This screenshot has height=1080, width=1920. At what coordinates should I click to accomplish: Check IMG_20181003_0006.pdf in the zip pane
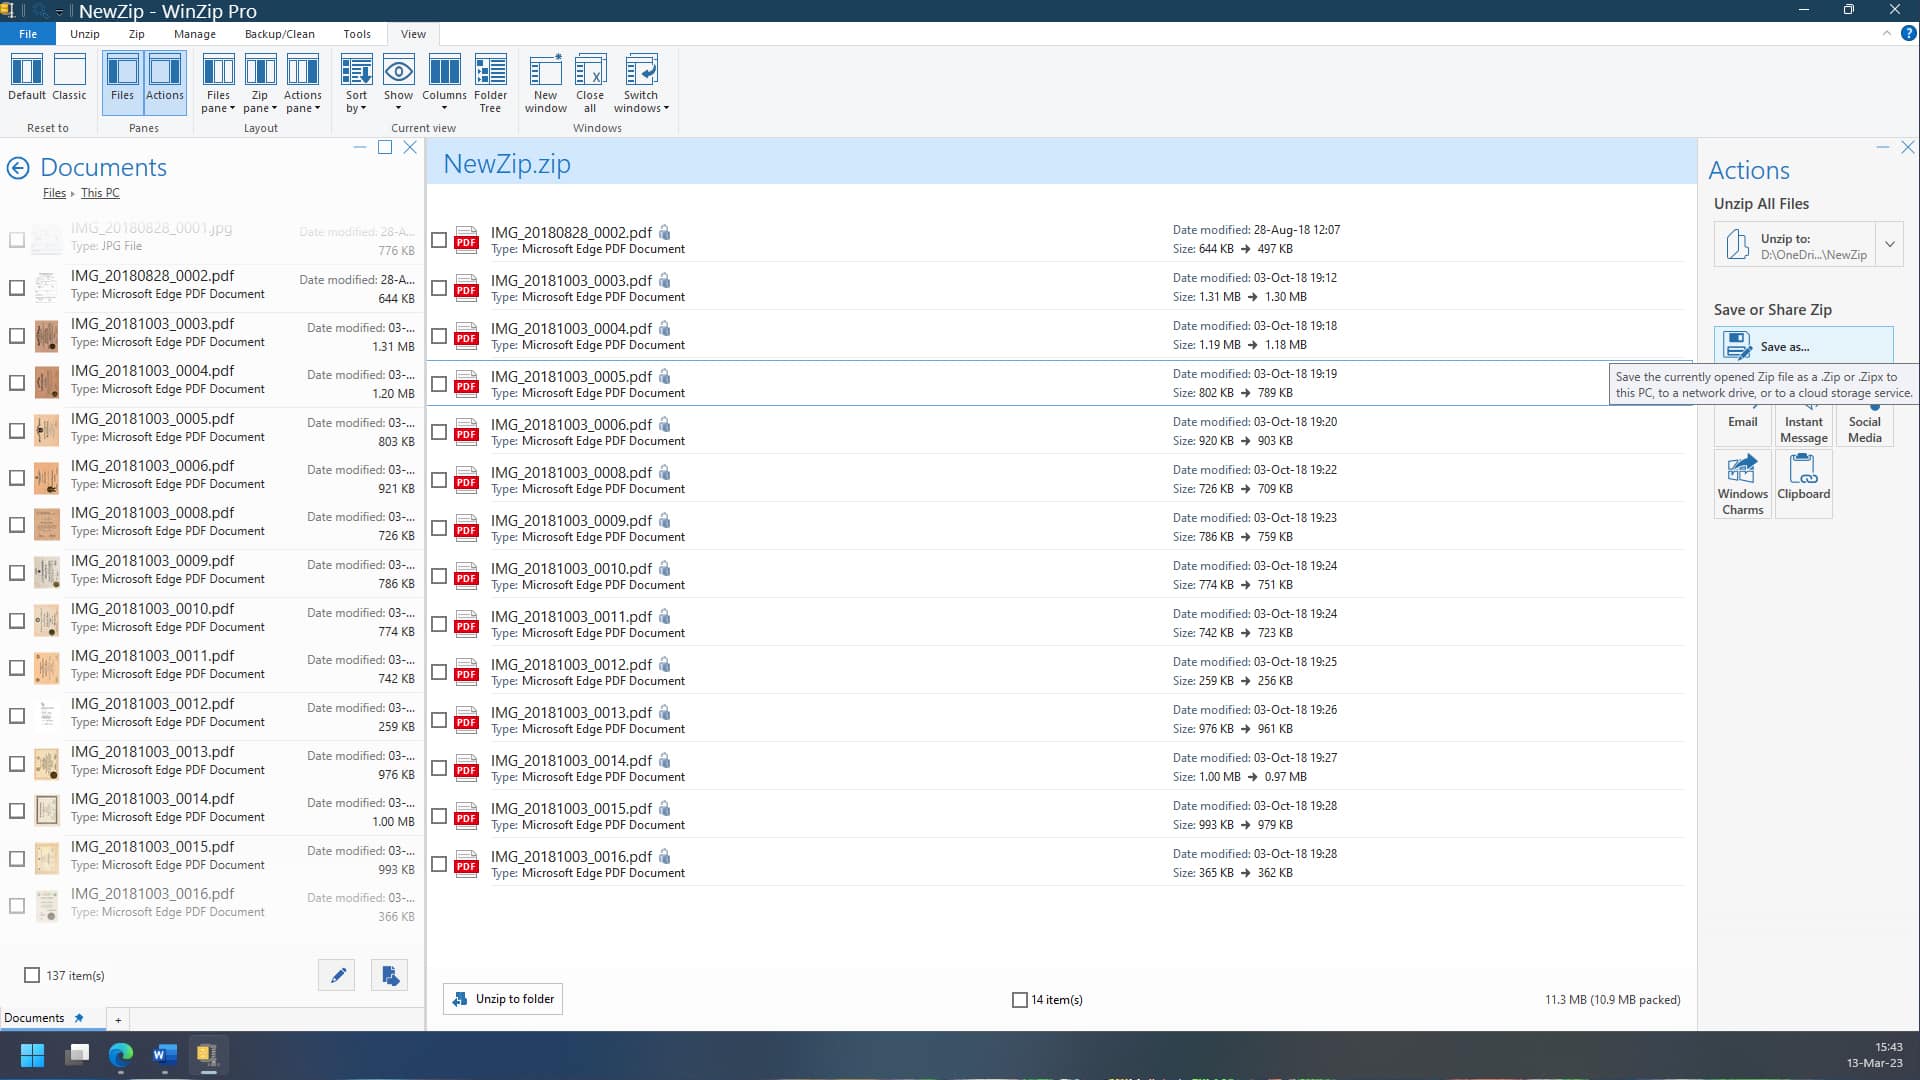[x=439, y=432]
